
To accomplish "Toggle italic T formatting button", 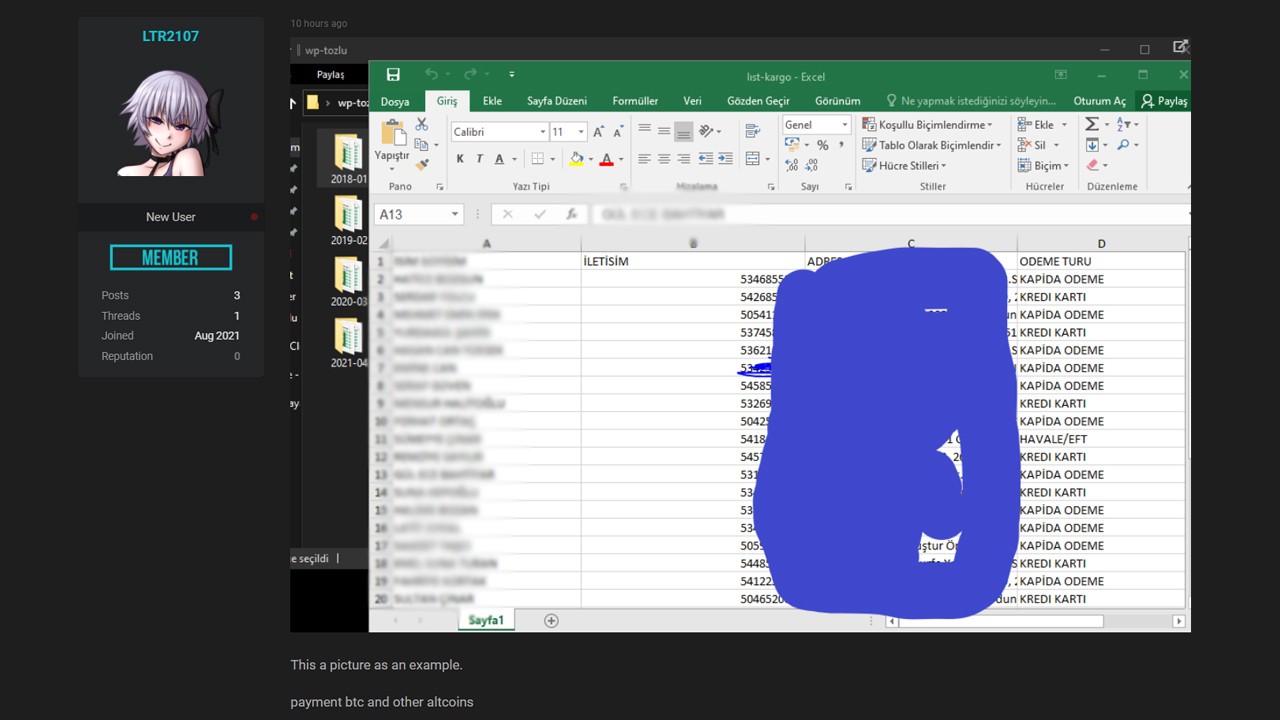I will pyautogui.click(x=479, y=159).
